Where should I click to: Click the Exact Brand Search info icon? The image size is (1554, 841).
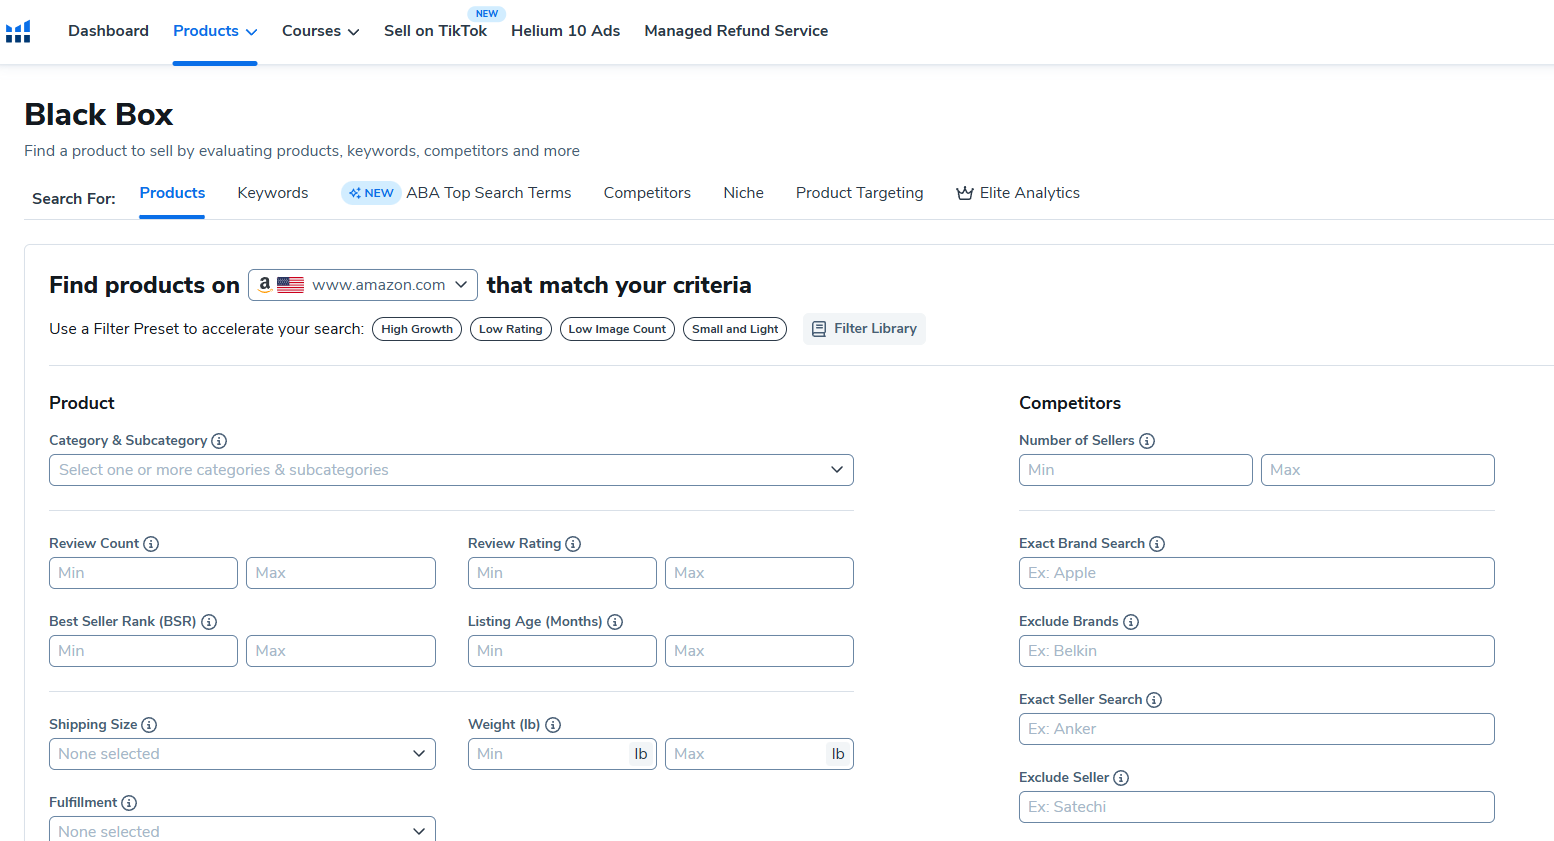click(1157, 544)
